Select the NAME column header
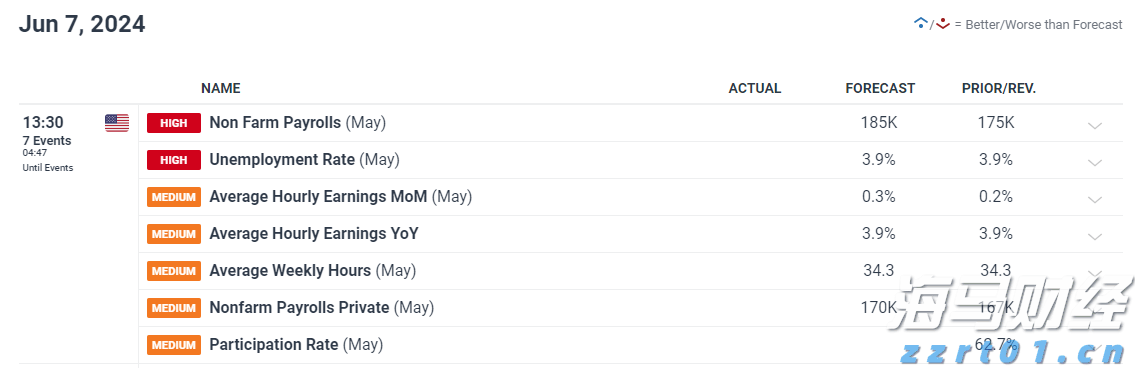Viewport: 1135px width, 368px height. [221, 88]
